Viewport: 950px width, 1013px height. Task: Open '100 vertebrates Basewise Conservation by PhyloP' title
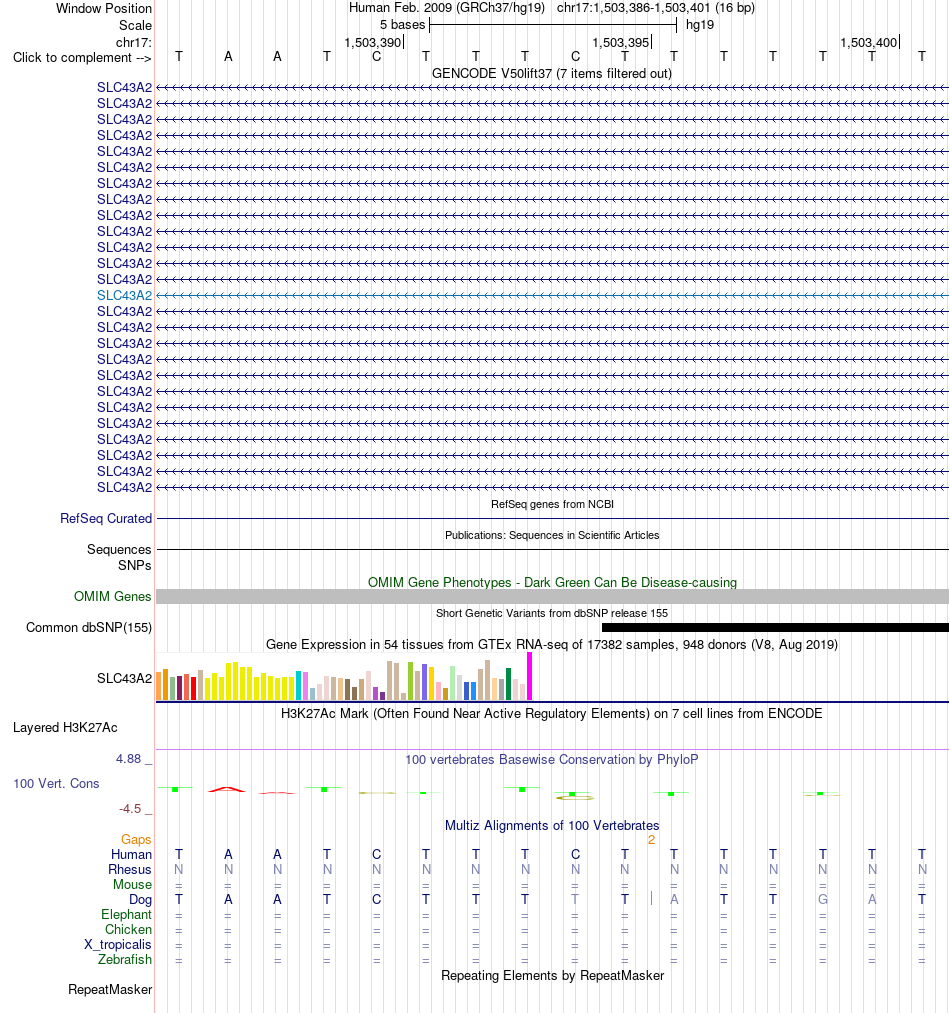click(x=552, y=759)
